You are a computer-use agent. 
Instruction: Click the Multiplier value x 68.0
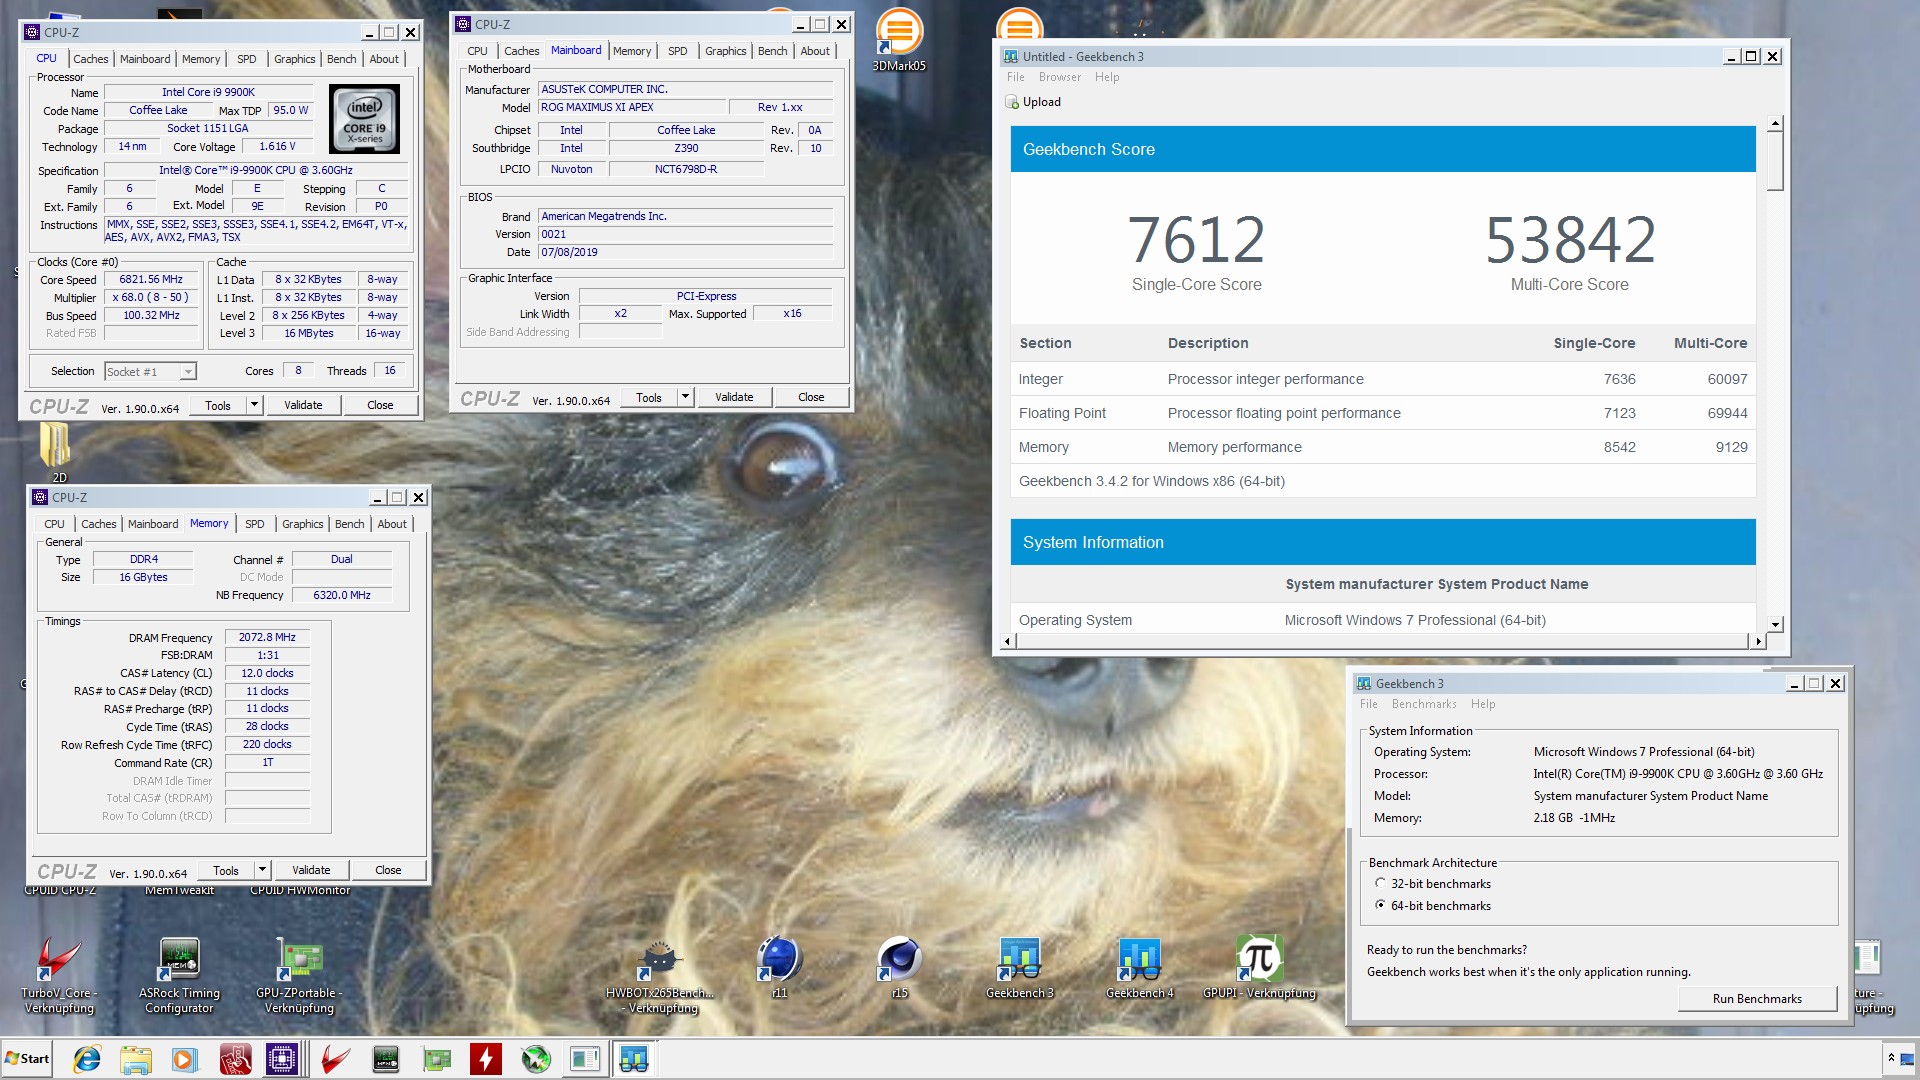(151, 298)
